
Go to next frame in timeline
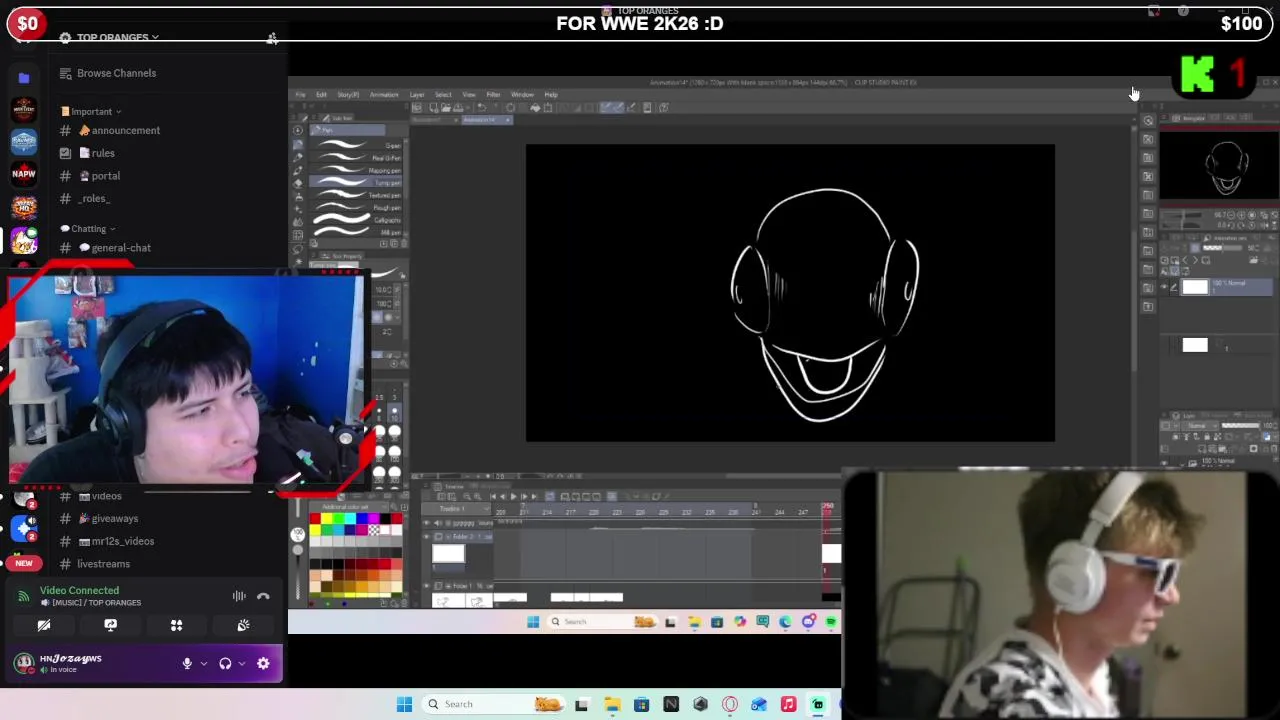tap(524, 497)
